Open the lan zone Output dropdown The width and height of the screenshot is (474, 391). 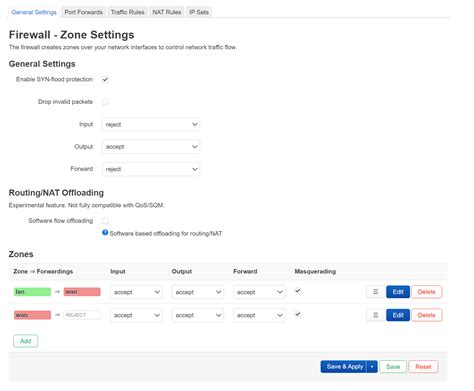tap(198, 292)
